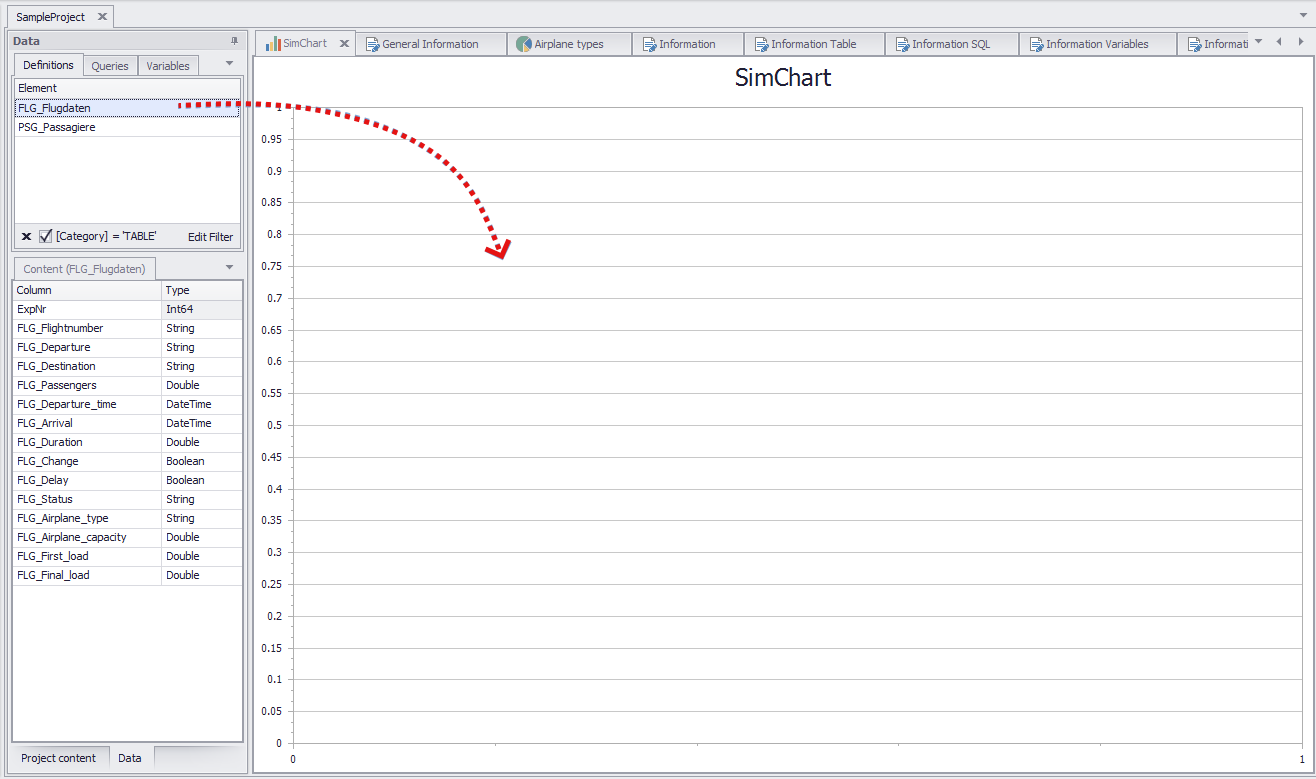Click the X icon to remove the Category filter
This screenshot has height=779, width=1316.
[26, 236]
